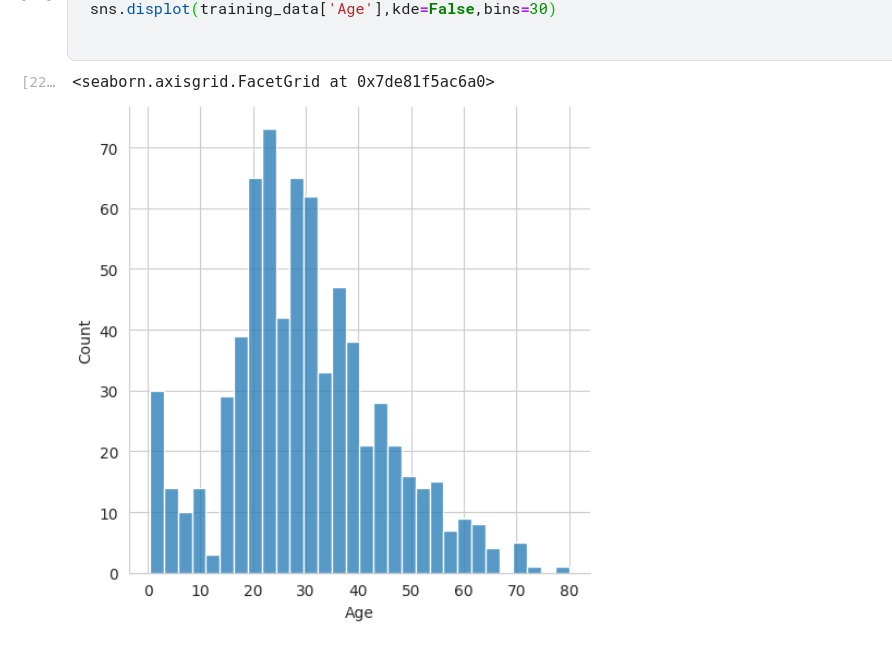Click the shortest bar just after age 10
The width and height of the screenshot is (892, 655).
(213, 564)
